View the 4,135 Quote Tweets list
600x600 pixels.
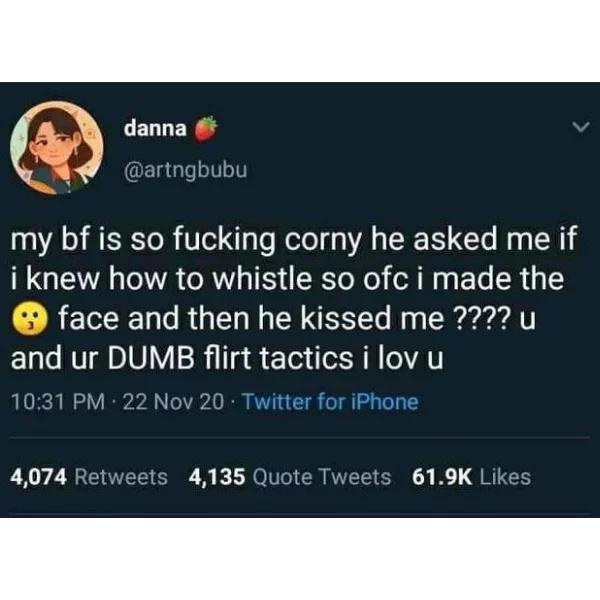pos(290,477)
